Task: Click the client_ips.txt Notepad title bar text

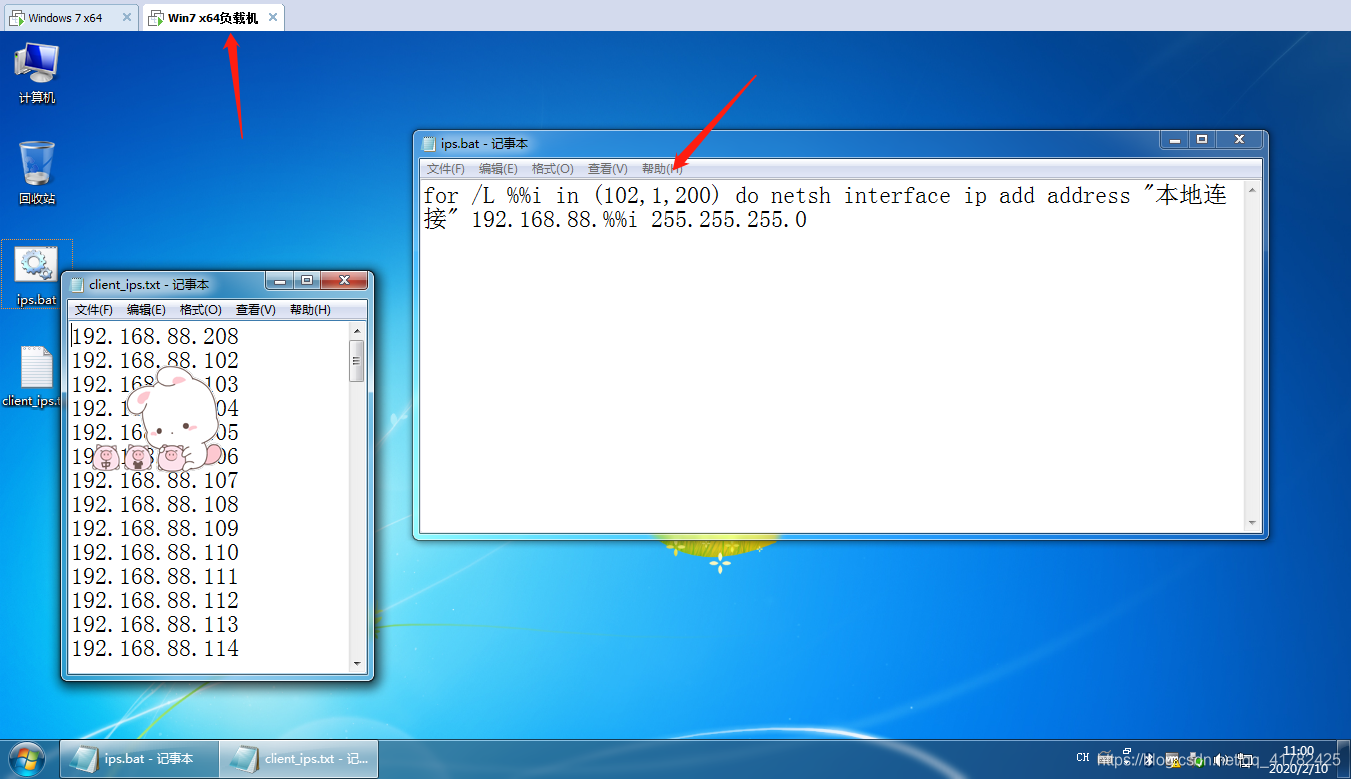Action: [149, 285]
